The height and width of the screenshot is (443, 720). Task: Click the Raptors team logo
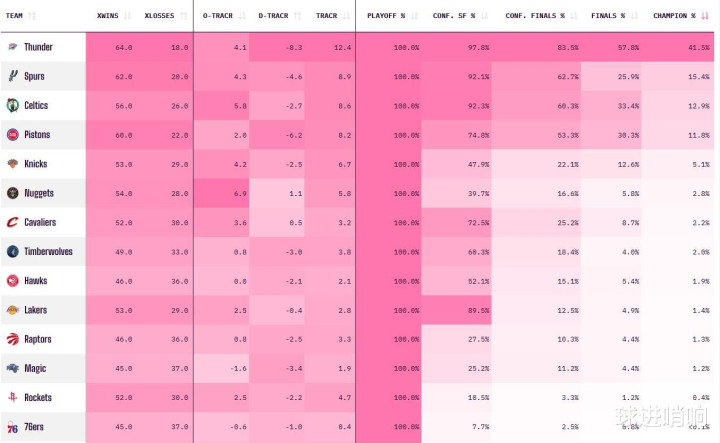click(x=12, y=340)
